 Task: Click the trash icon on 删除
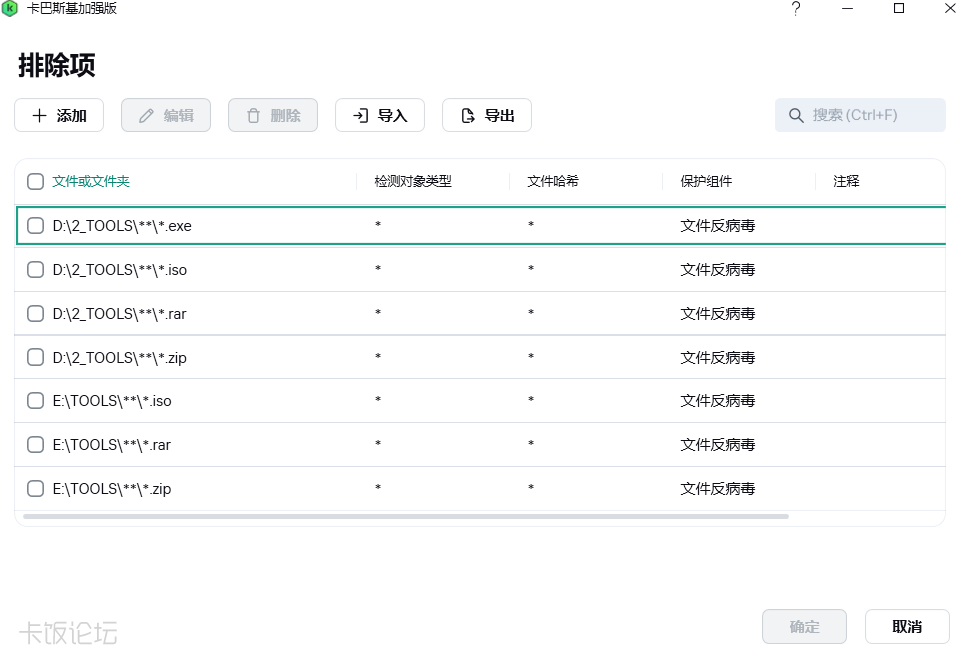tap(253, 115)
